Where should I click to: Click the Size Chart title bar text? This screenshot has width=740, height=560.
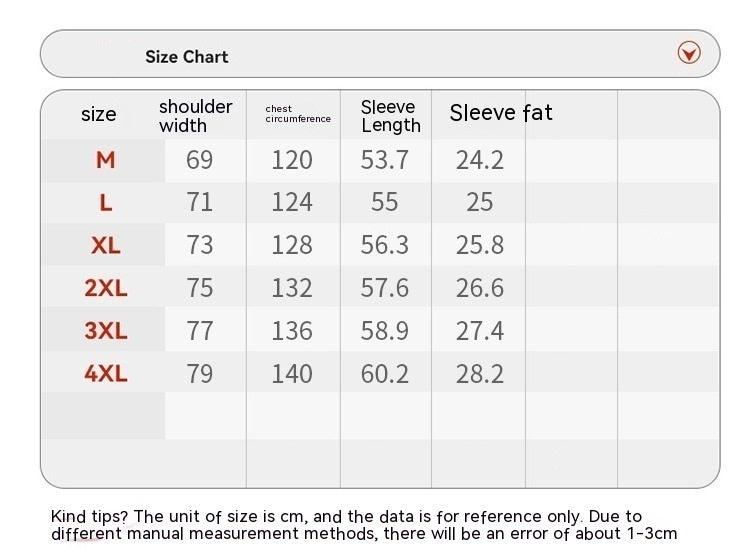pyautogui.click(x=187, y=57)
